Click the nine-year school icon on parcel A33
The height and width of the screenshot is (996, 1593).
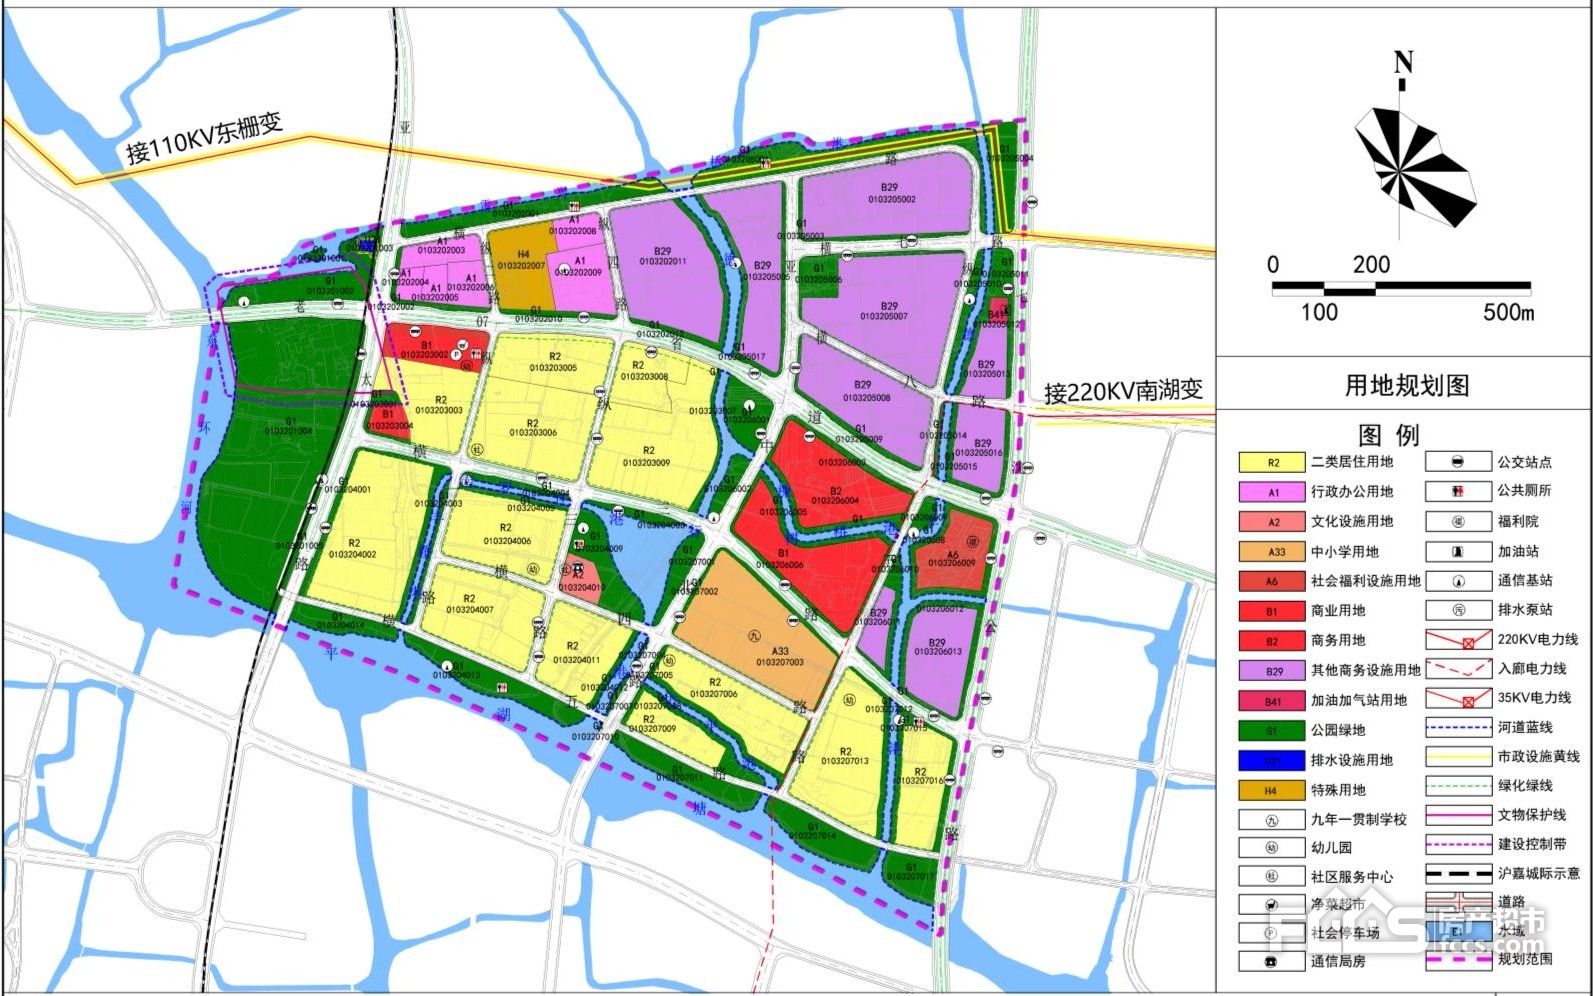[x=753, y=634]
